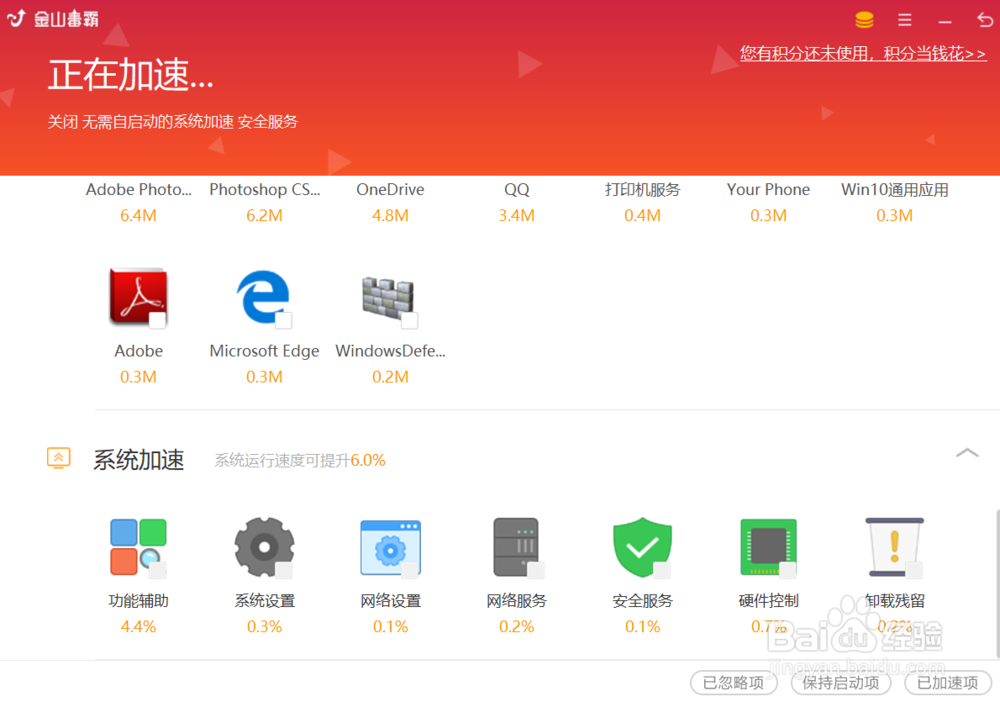Image resolution: width=1000 pixels, height=702 pixels.
Task: Toggle checkbox on 卸载残留 item
Action: click(914, 570)
